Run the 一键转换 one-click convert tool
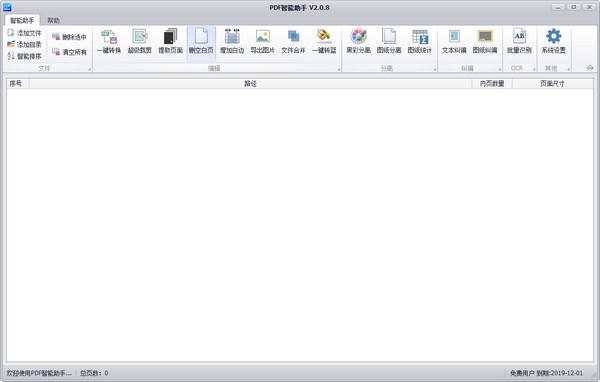The width and height of the screenshot is (600, 382). point(109,42)
